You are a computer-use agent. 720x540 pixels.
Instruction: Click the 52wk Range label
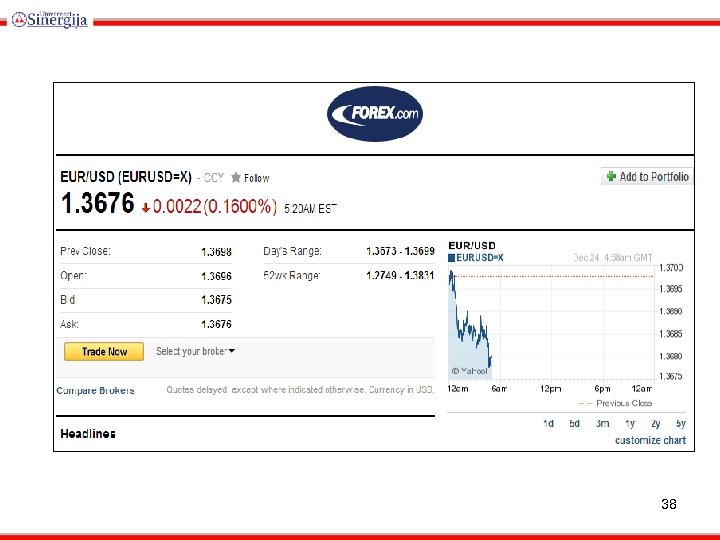[x=292, y=276]
